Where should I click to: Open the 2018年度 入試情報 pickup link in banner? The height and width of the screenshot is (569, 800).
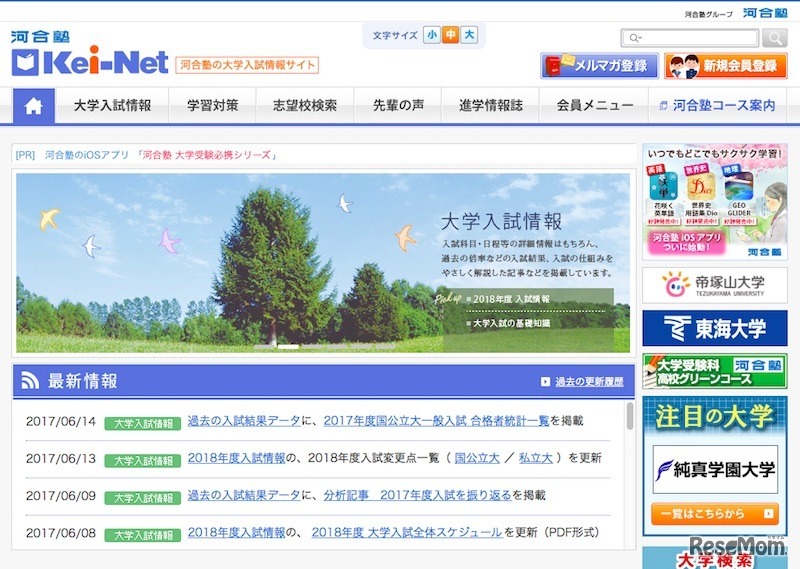(x=511, y=299)
